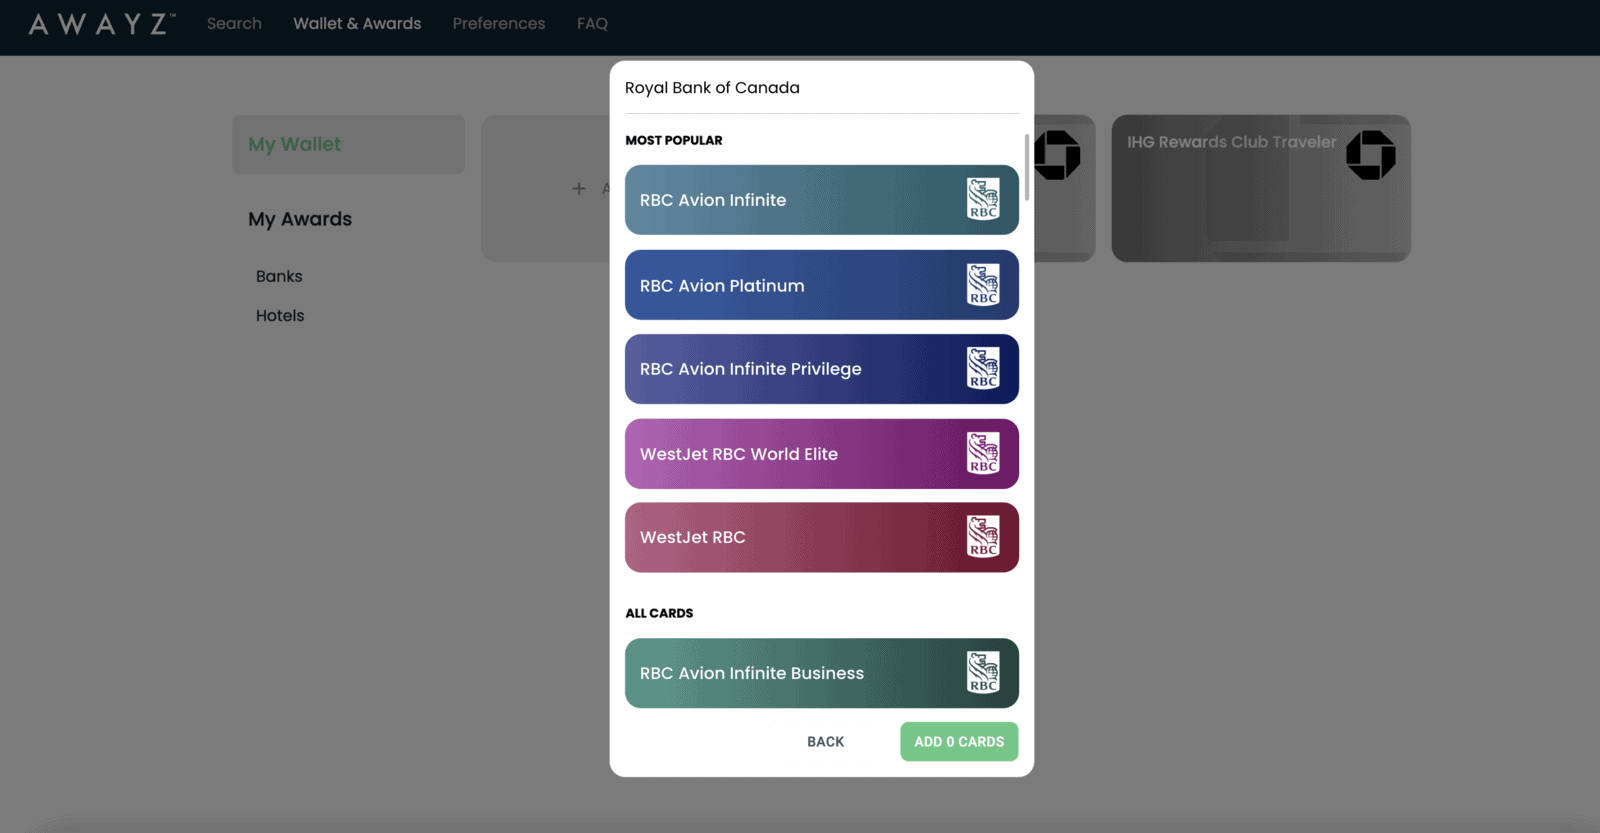Click RBC logo on Avion Infinite Business card
Screen dimensions: 1600x833
click(x=983, y=672)
